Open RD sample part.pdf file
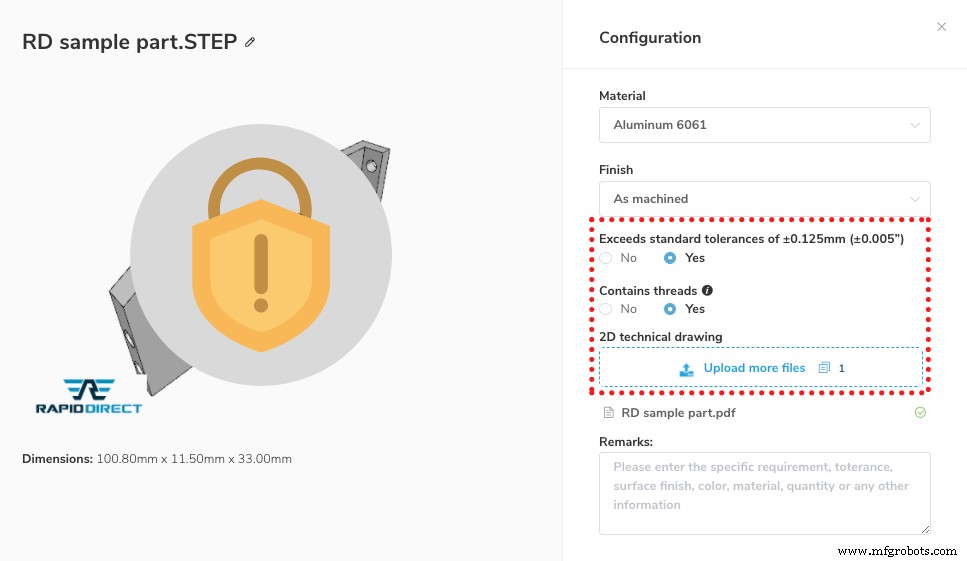The height and width of the screenshot is (561, 967). point(677,412)
